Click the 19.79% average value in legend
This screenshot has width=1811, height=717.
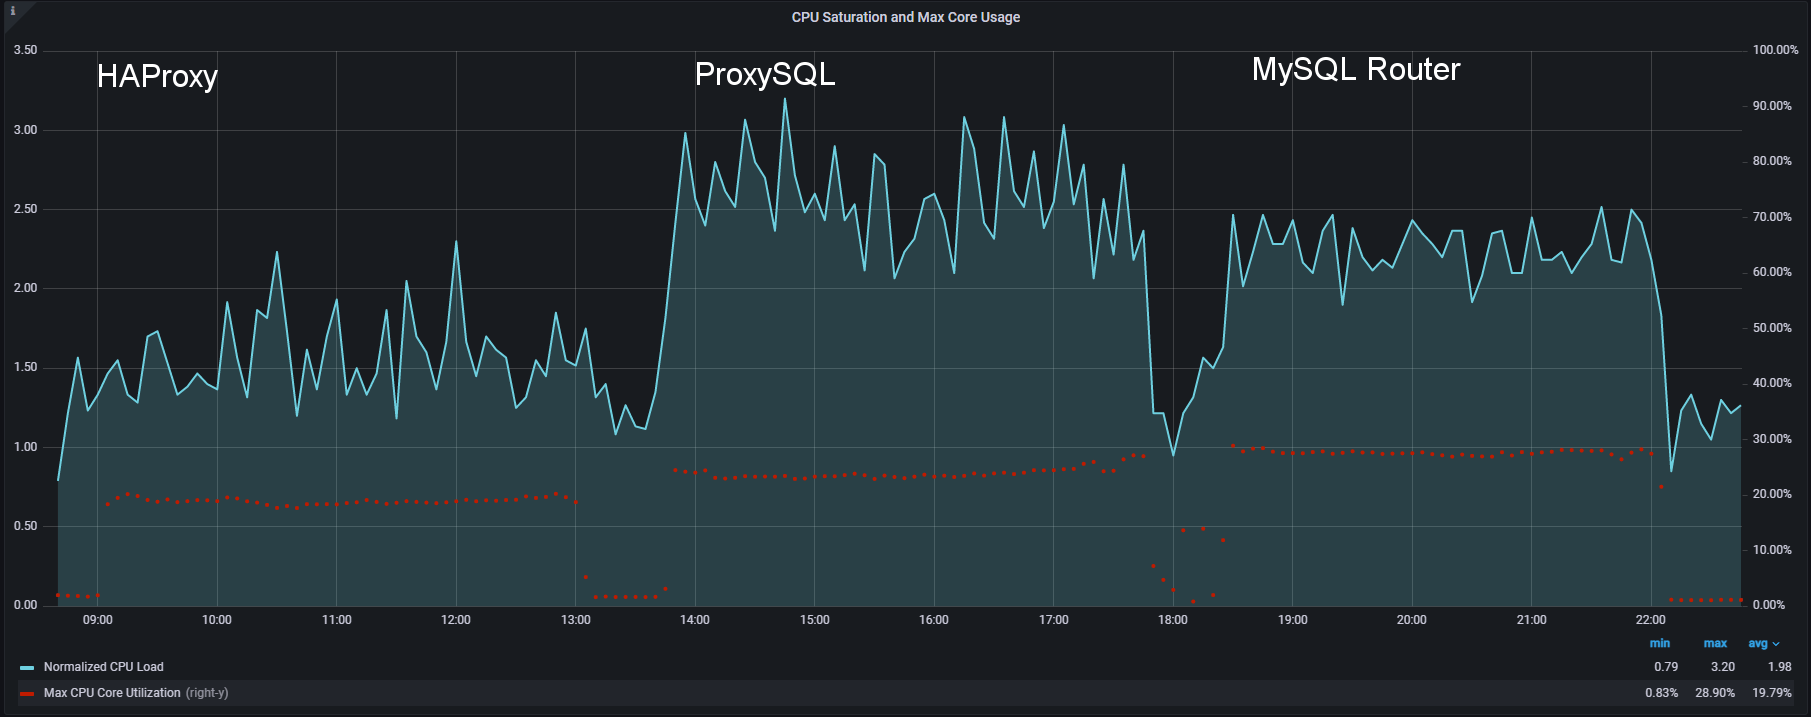click(1771, 693)
